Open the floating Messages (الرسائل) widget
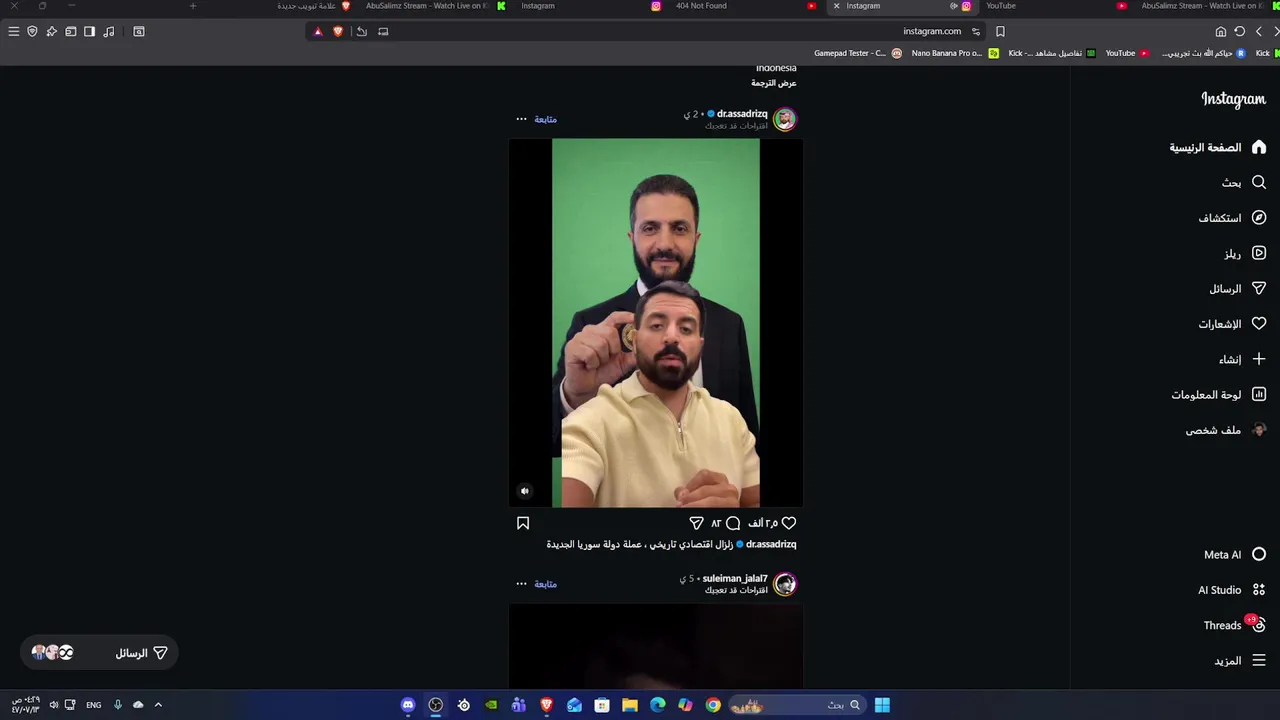The width and height of the screenshot is (1280, 720). (99, 653)
